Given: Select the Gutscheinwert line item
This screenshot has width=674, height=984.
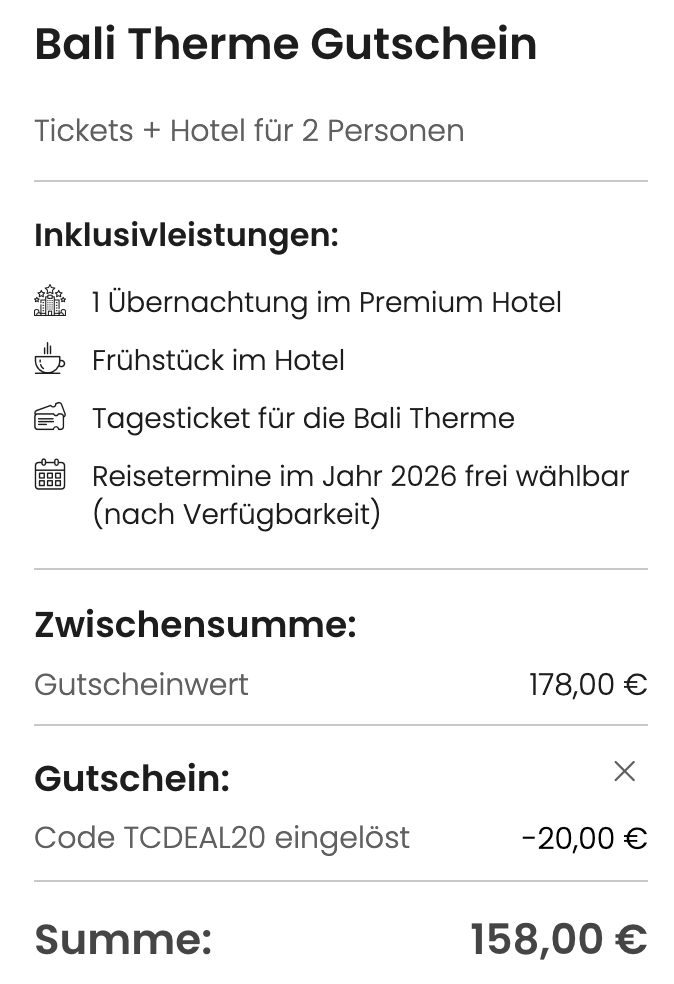Looking at the screenshot, I should (x=141, y=685).
